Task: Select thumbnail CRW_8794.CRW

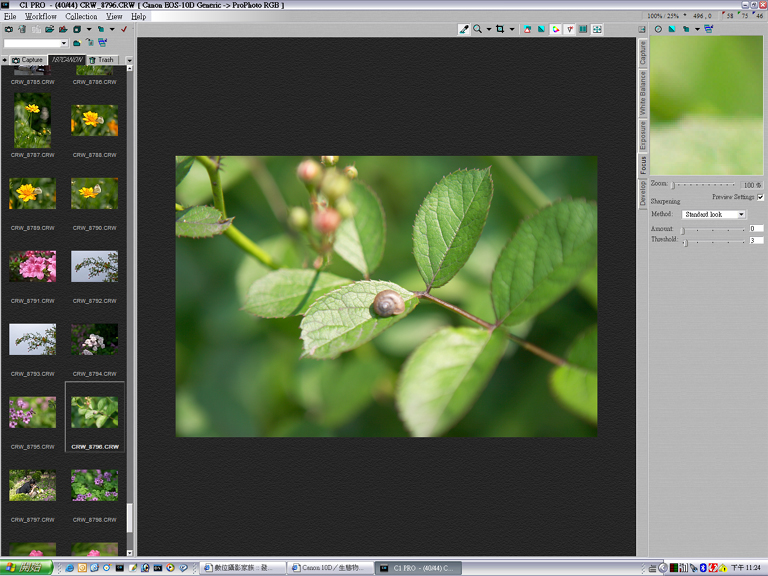Action: 95,339
